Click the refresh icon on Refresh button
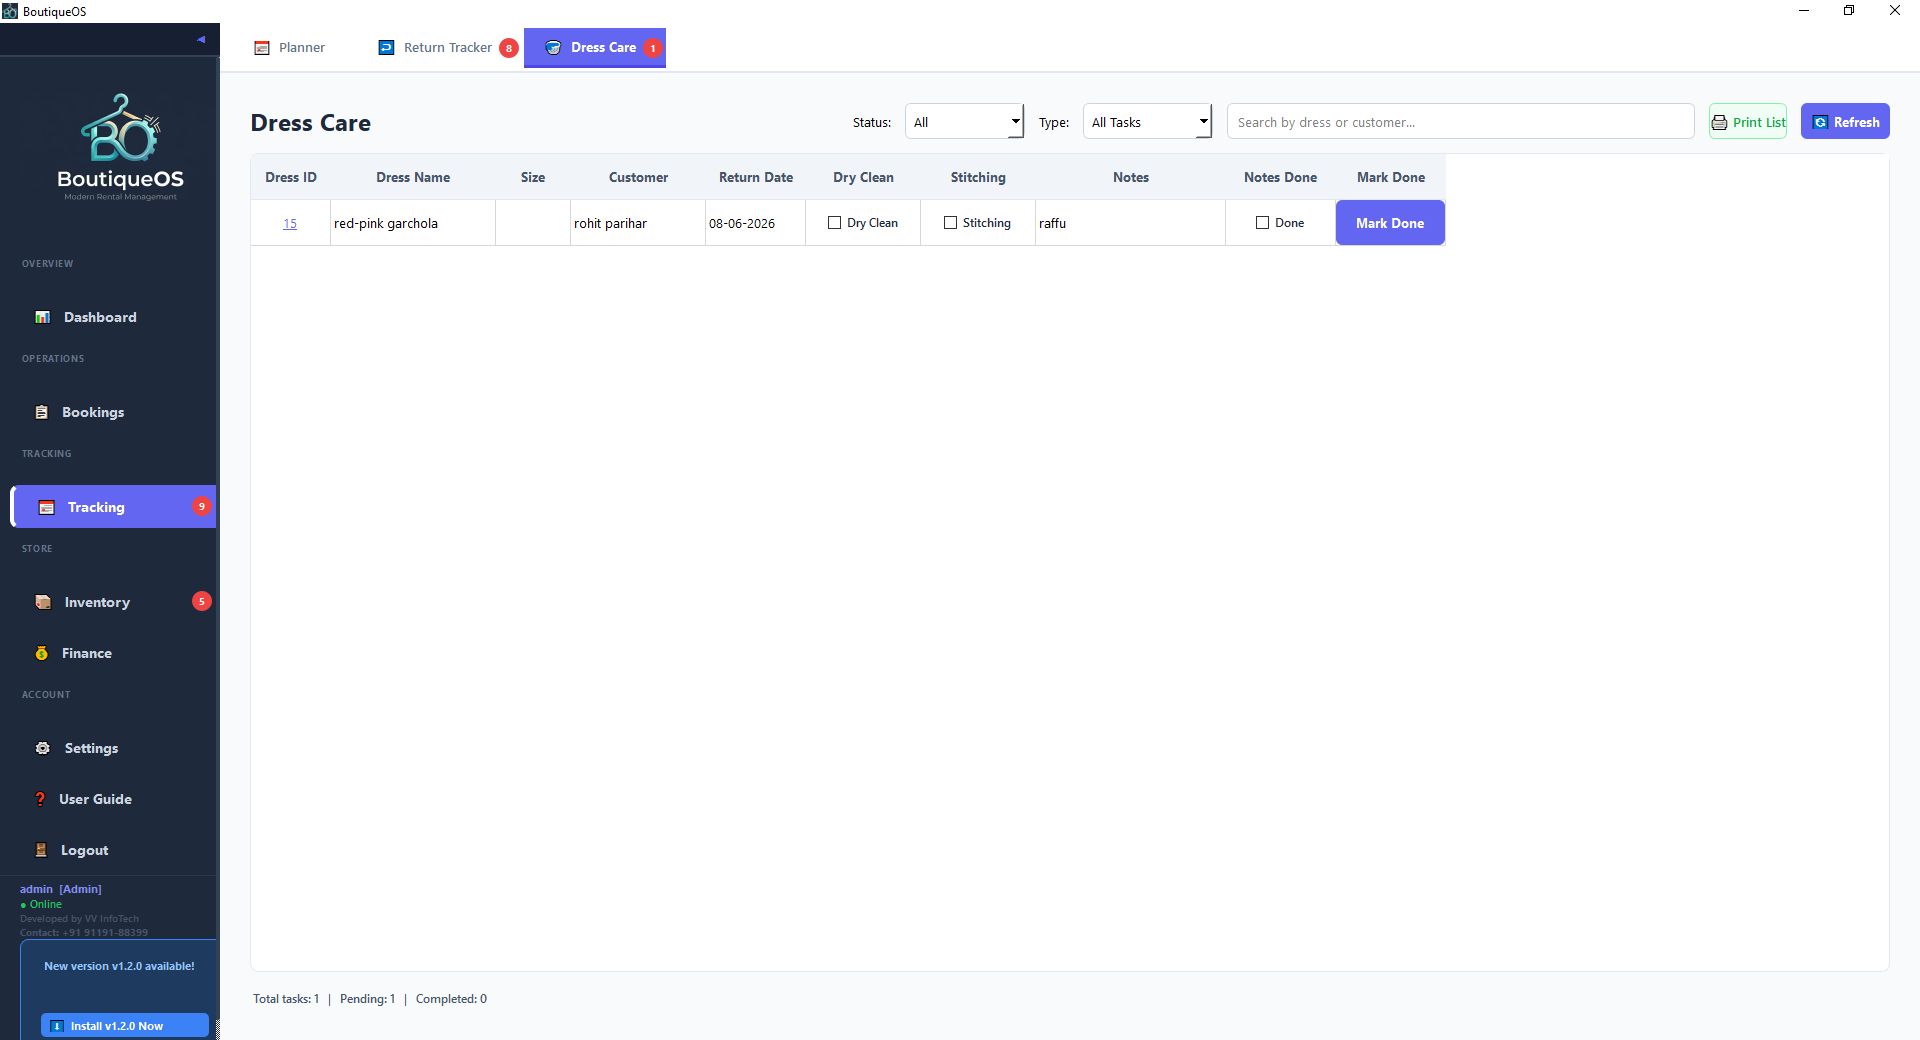The image size is (1920, 1040). [x=1821, y=122]
